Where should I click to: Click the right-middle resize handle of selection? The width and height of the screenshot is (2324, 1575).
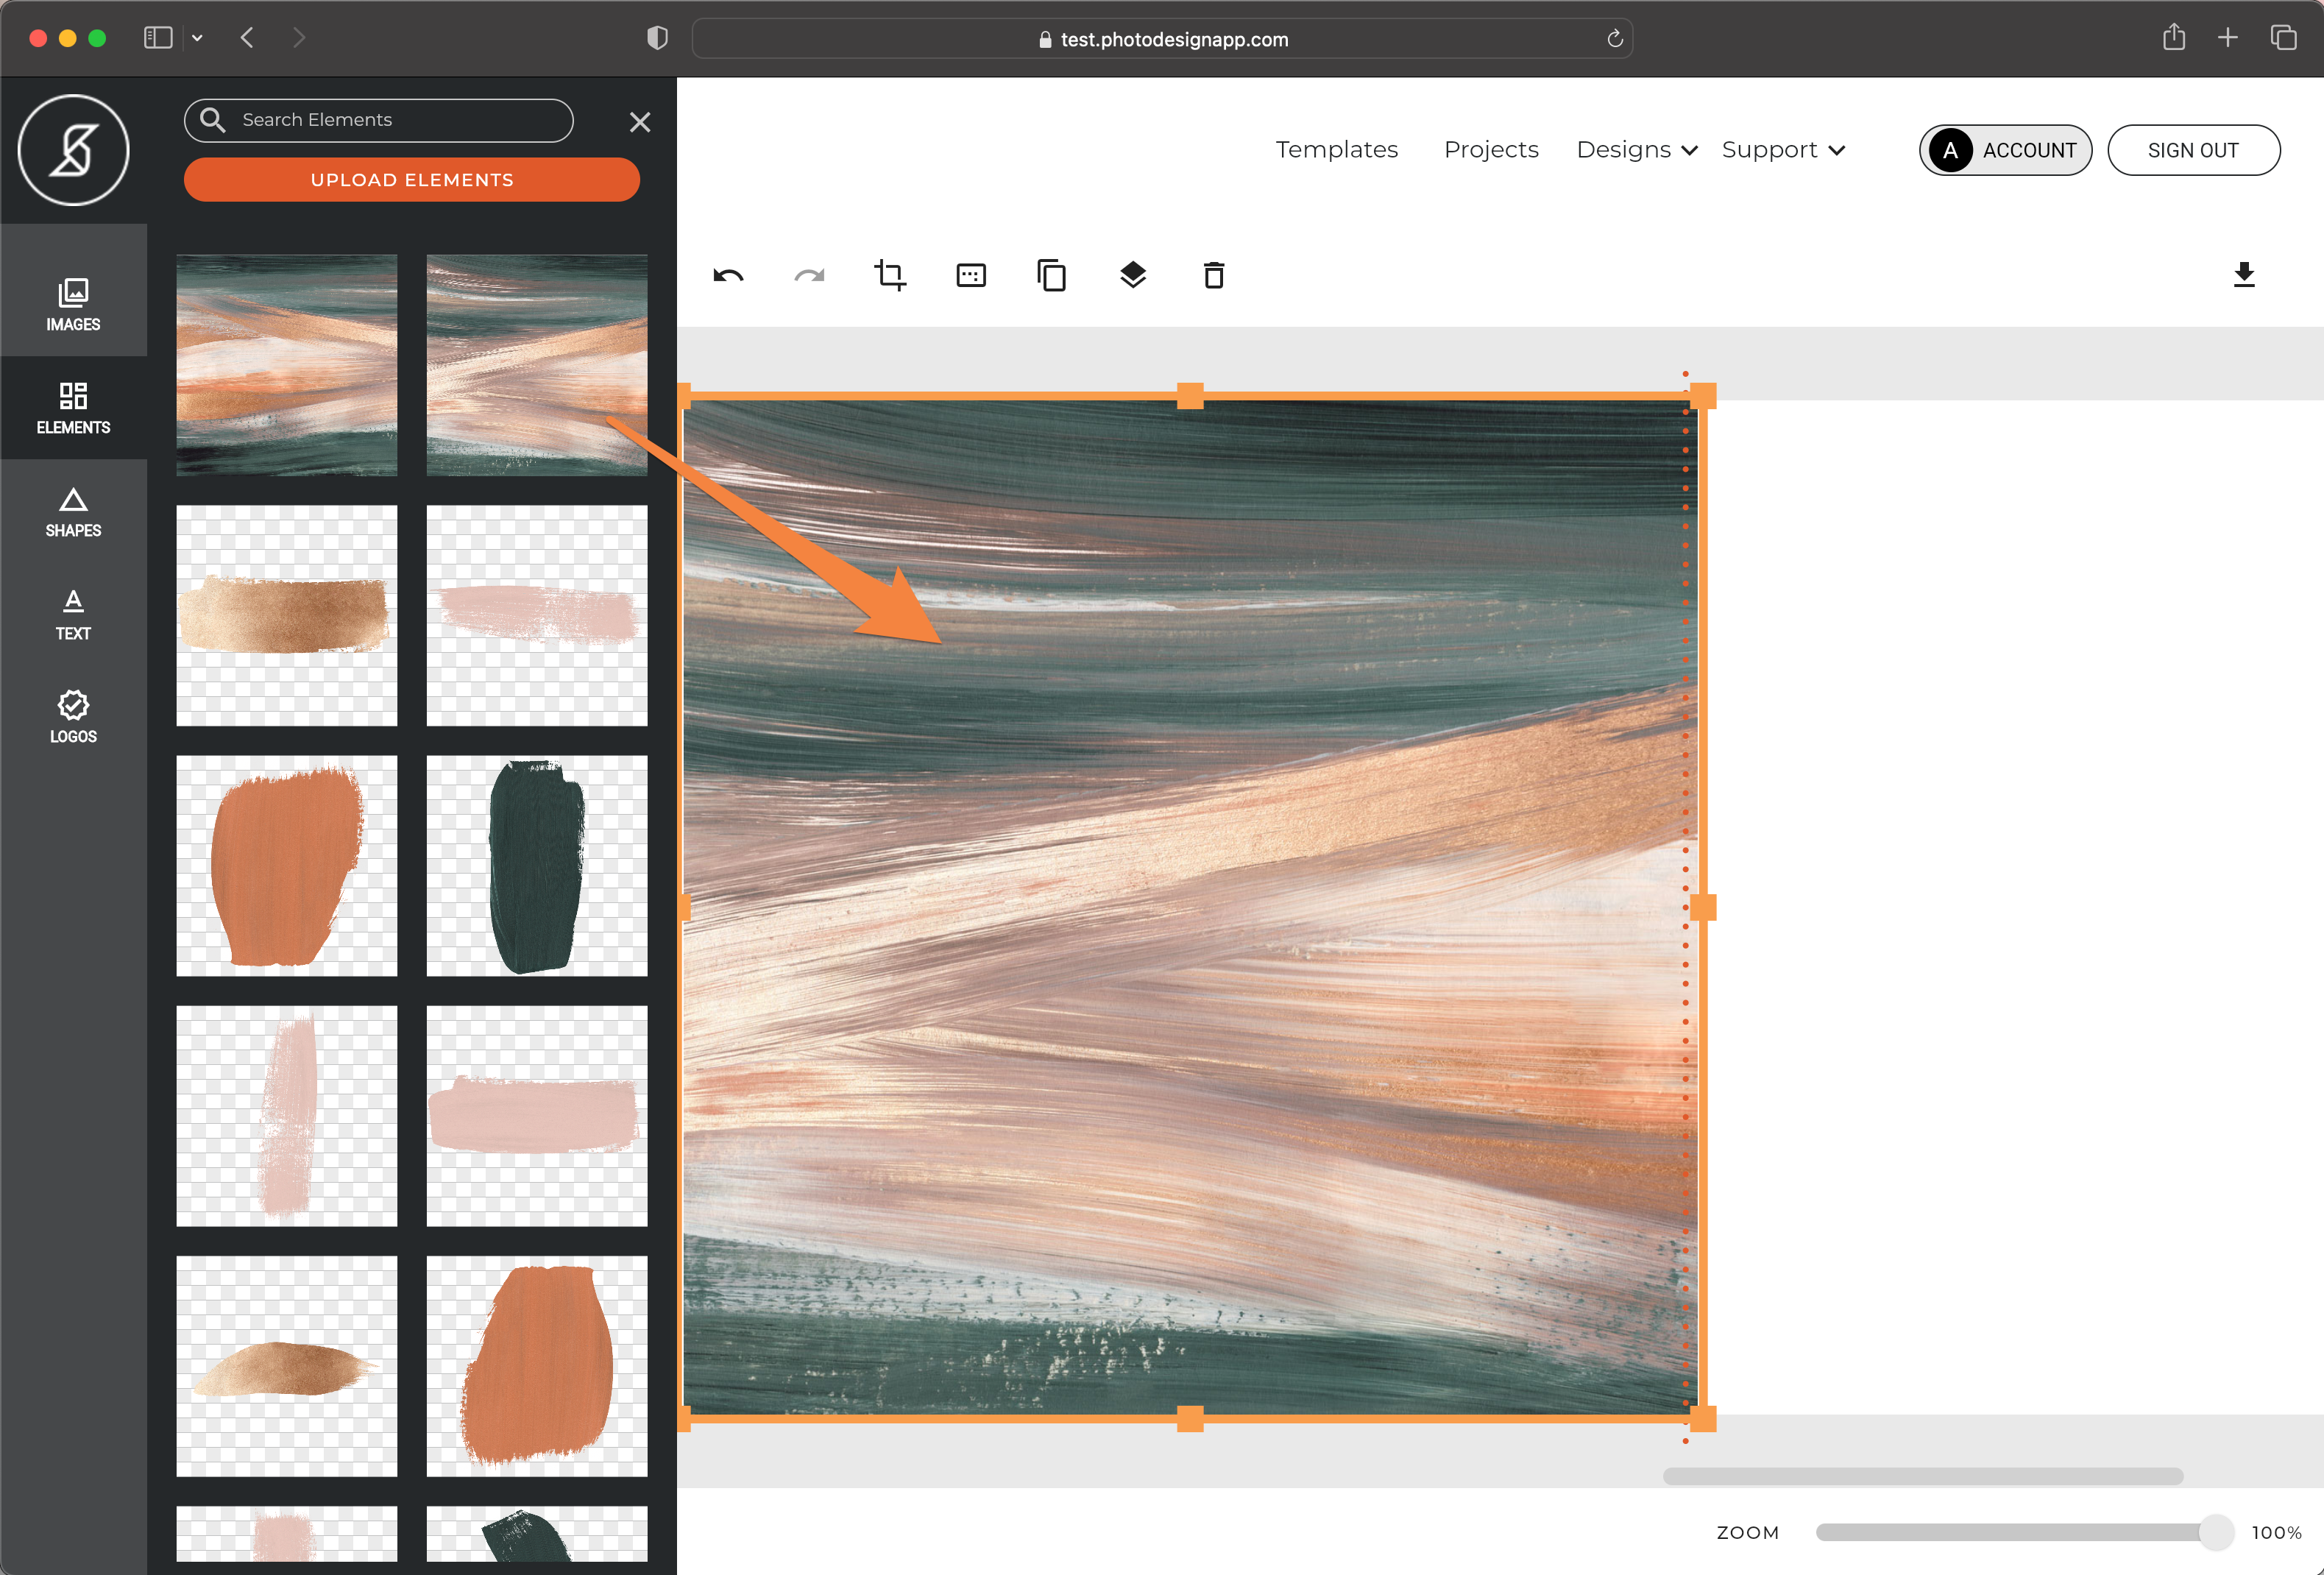point(1703,907)
